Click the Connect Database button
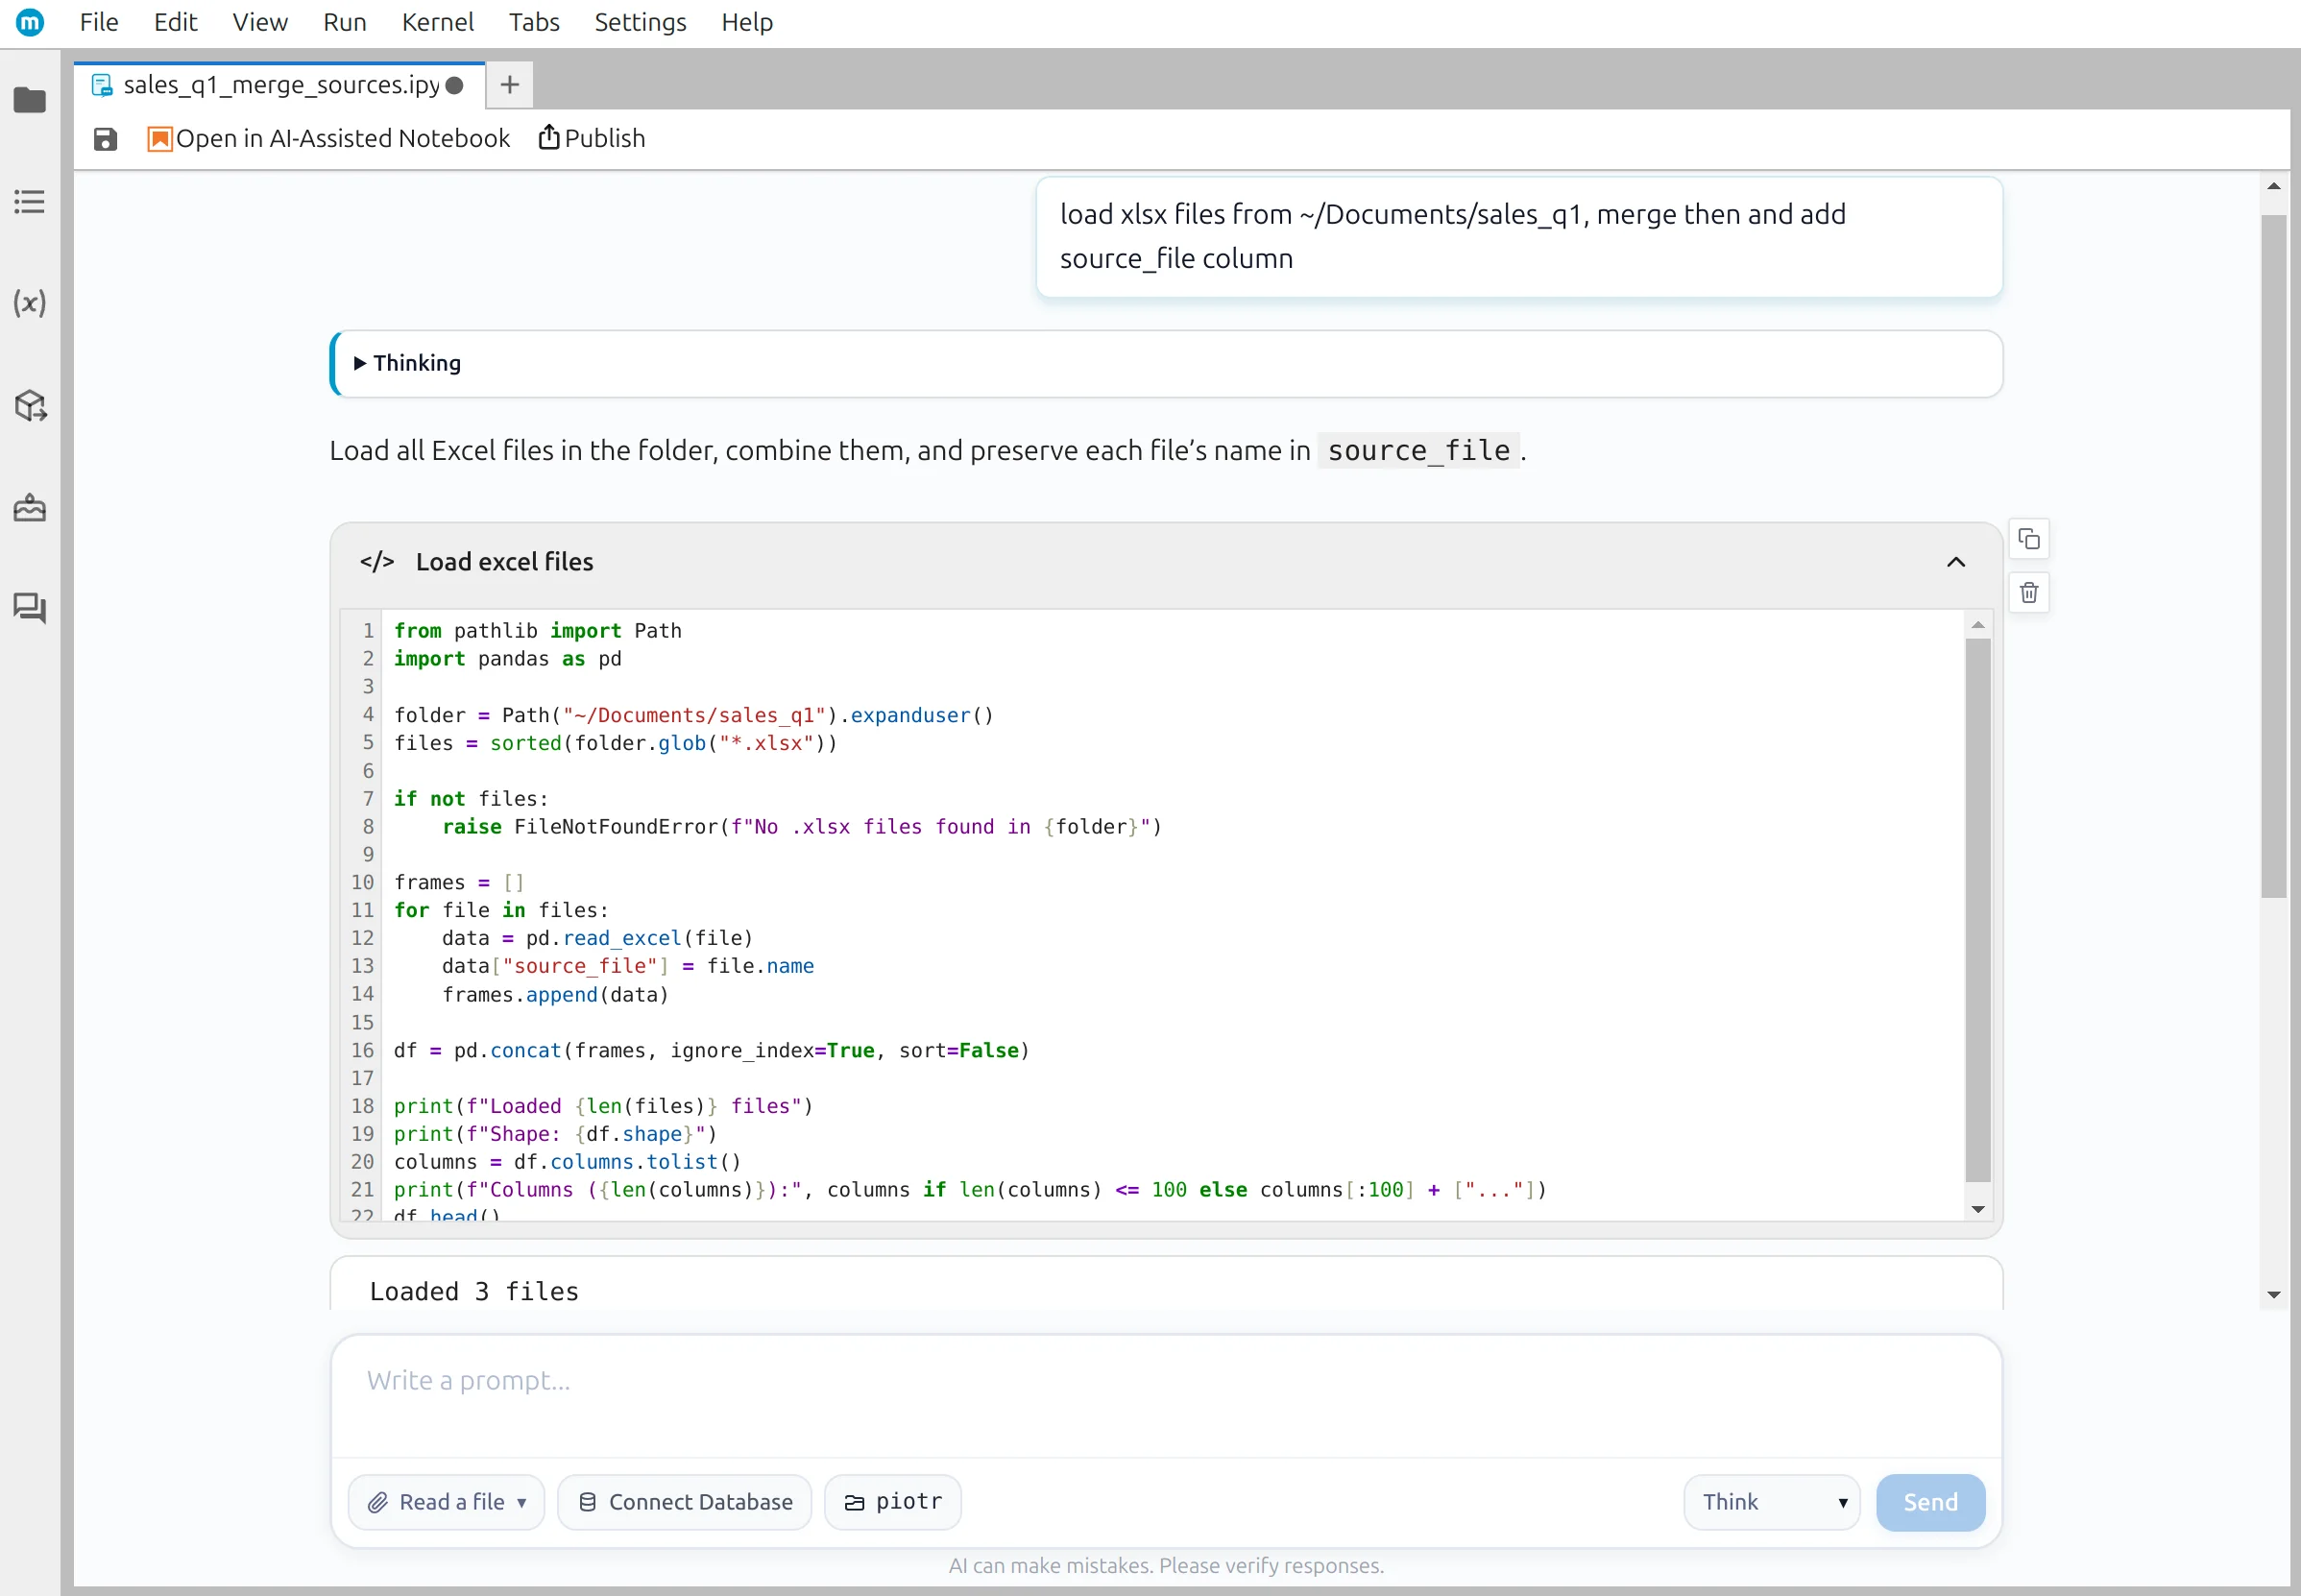 tap(685, 1502)
